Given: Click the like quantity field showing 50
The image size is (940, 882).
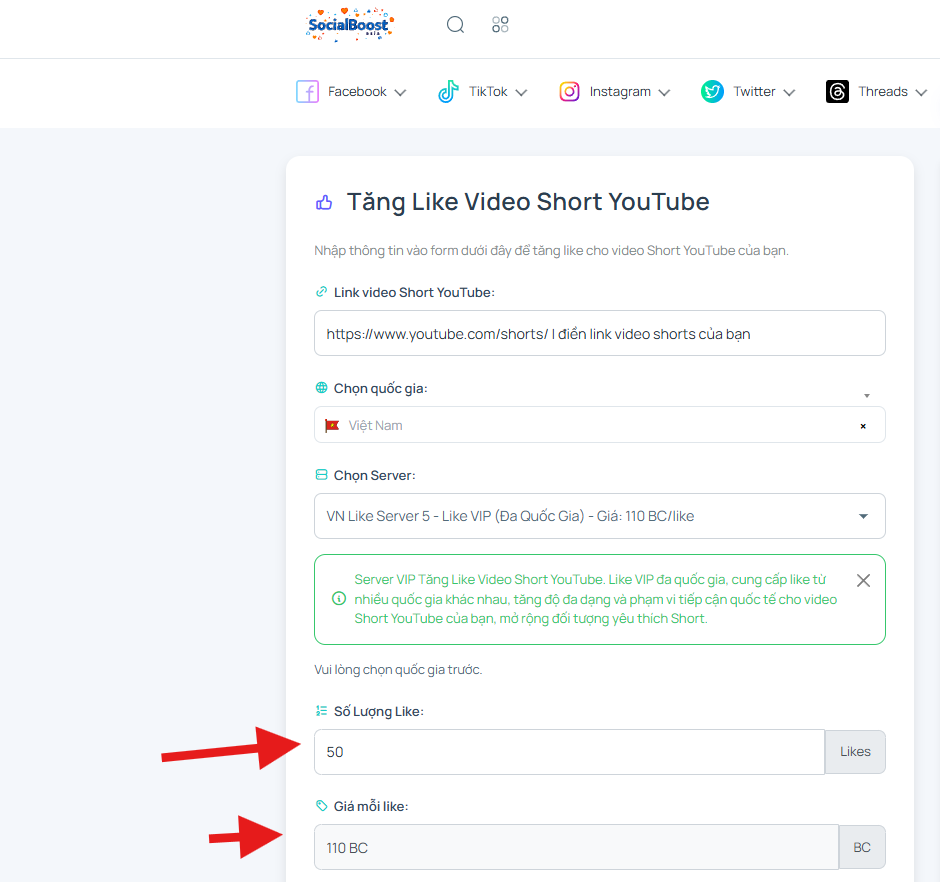Looking at the screenshot, I should (x=570, y=752).
